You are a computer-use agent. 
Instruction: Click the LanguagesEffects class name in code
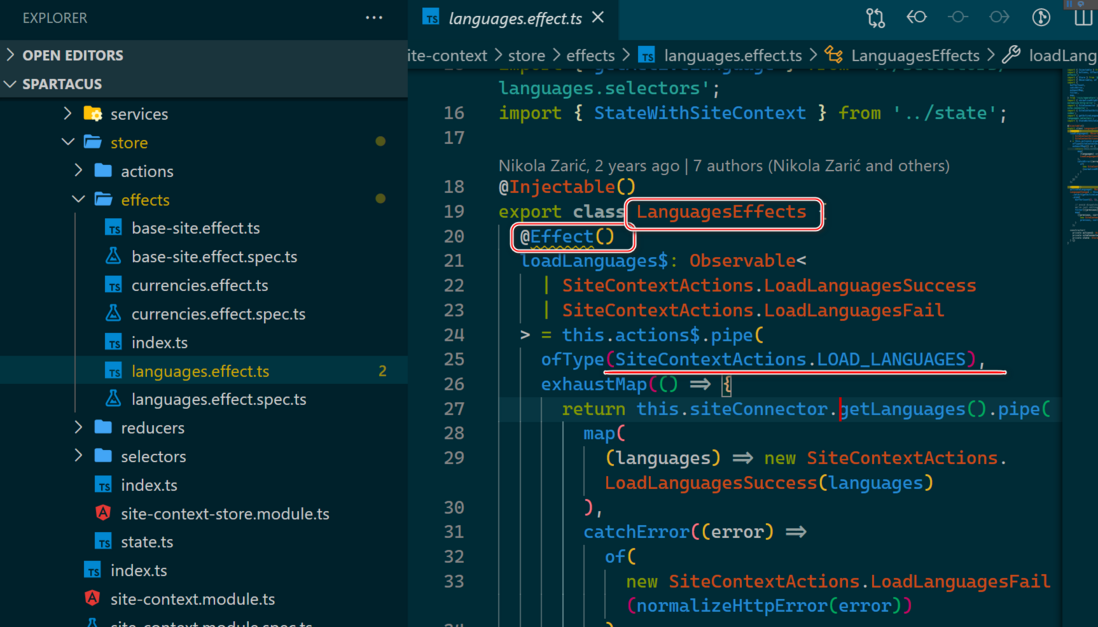pos(721,212)
